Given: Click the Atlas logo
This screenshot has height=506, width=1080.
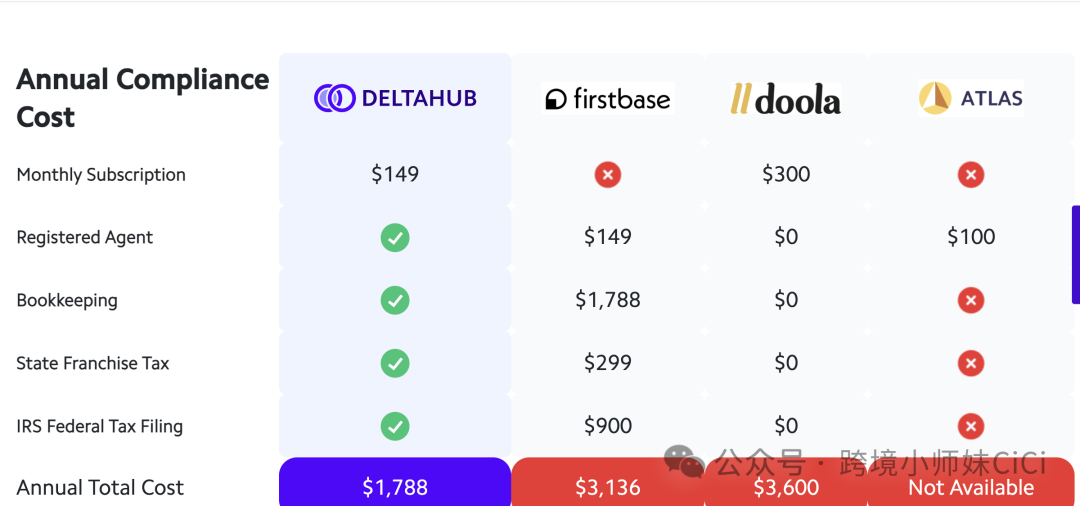Looking at the screenshot, I should coord(970,98).
